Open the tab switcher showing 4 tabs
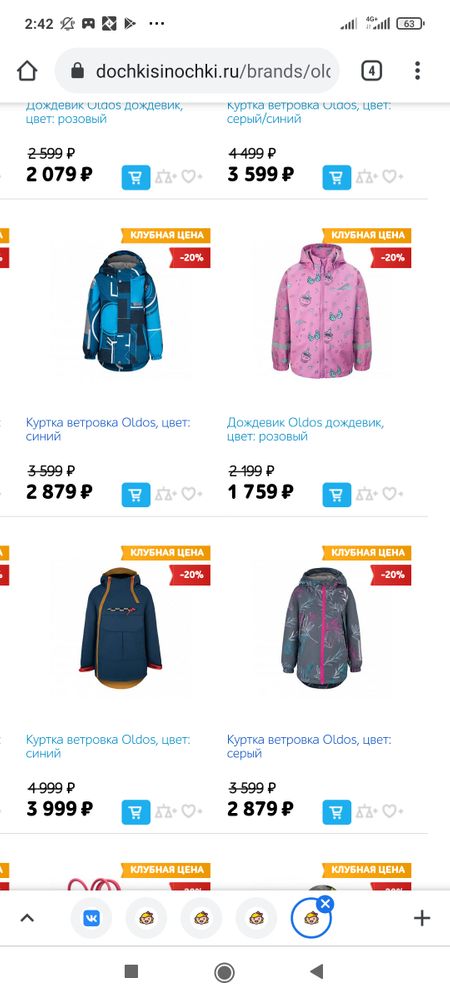 (x=372, y=71)
